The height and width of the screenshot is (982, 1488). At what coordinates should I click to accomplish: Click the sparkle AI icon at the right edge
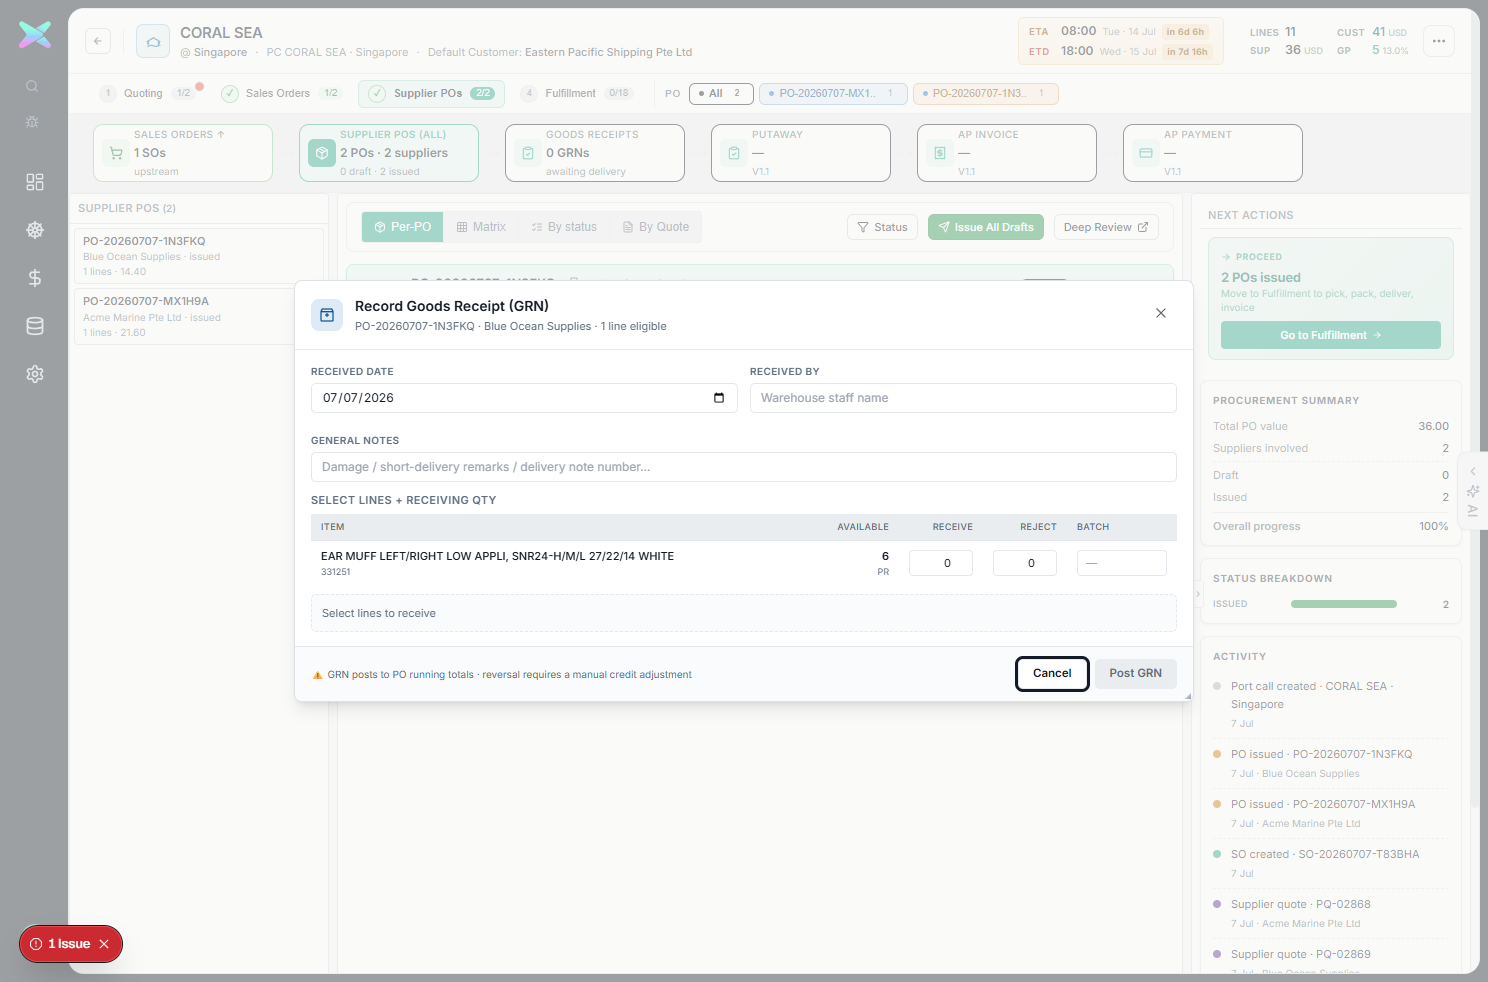click(x=1473, y=491)
